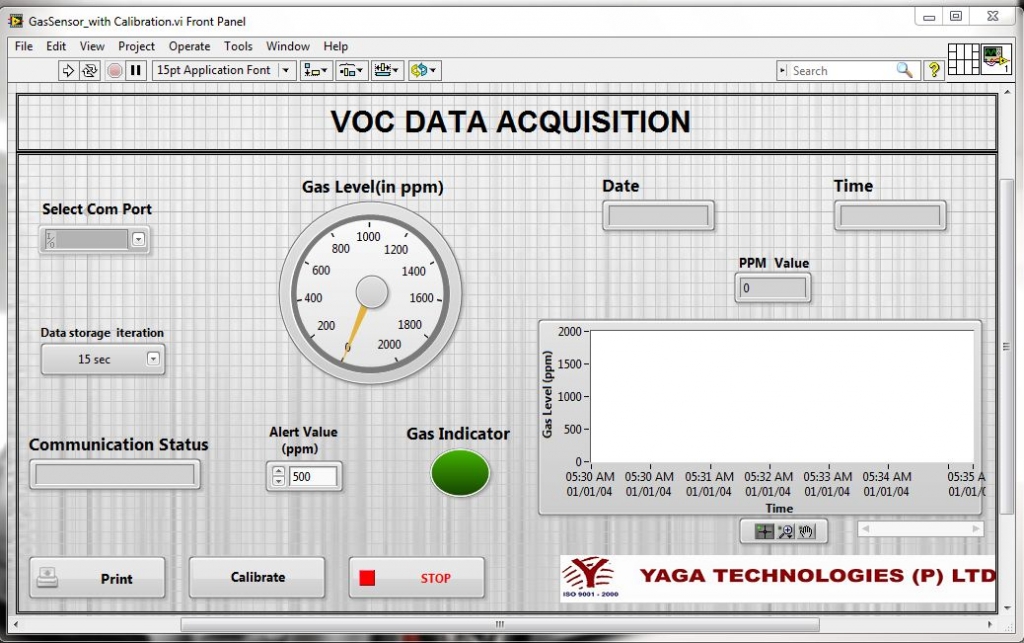
Task: Expand the Select Com Port dropdown
Action: tap(138, 239)
